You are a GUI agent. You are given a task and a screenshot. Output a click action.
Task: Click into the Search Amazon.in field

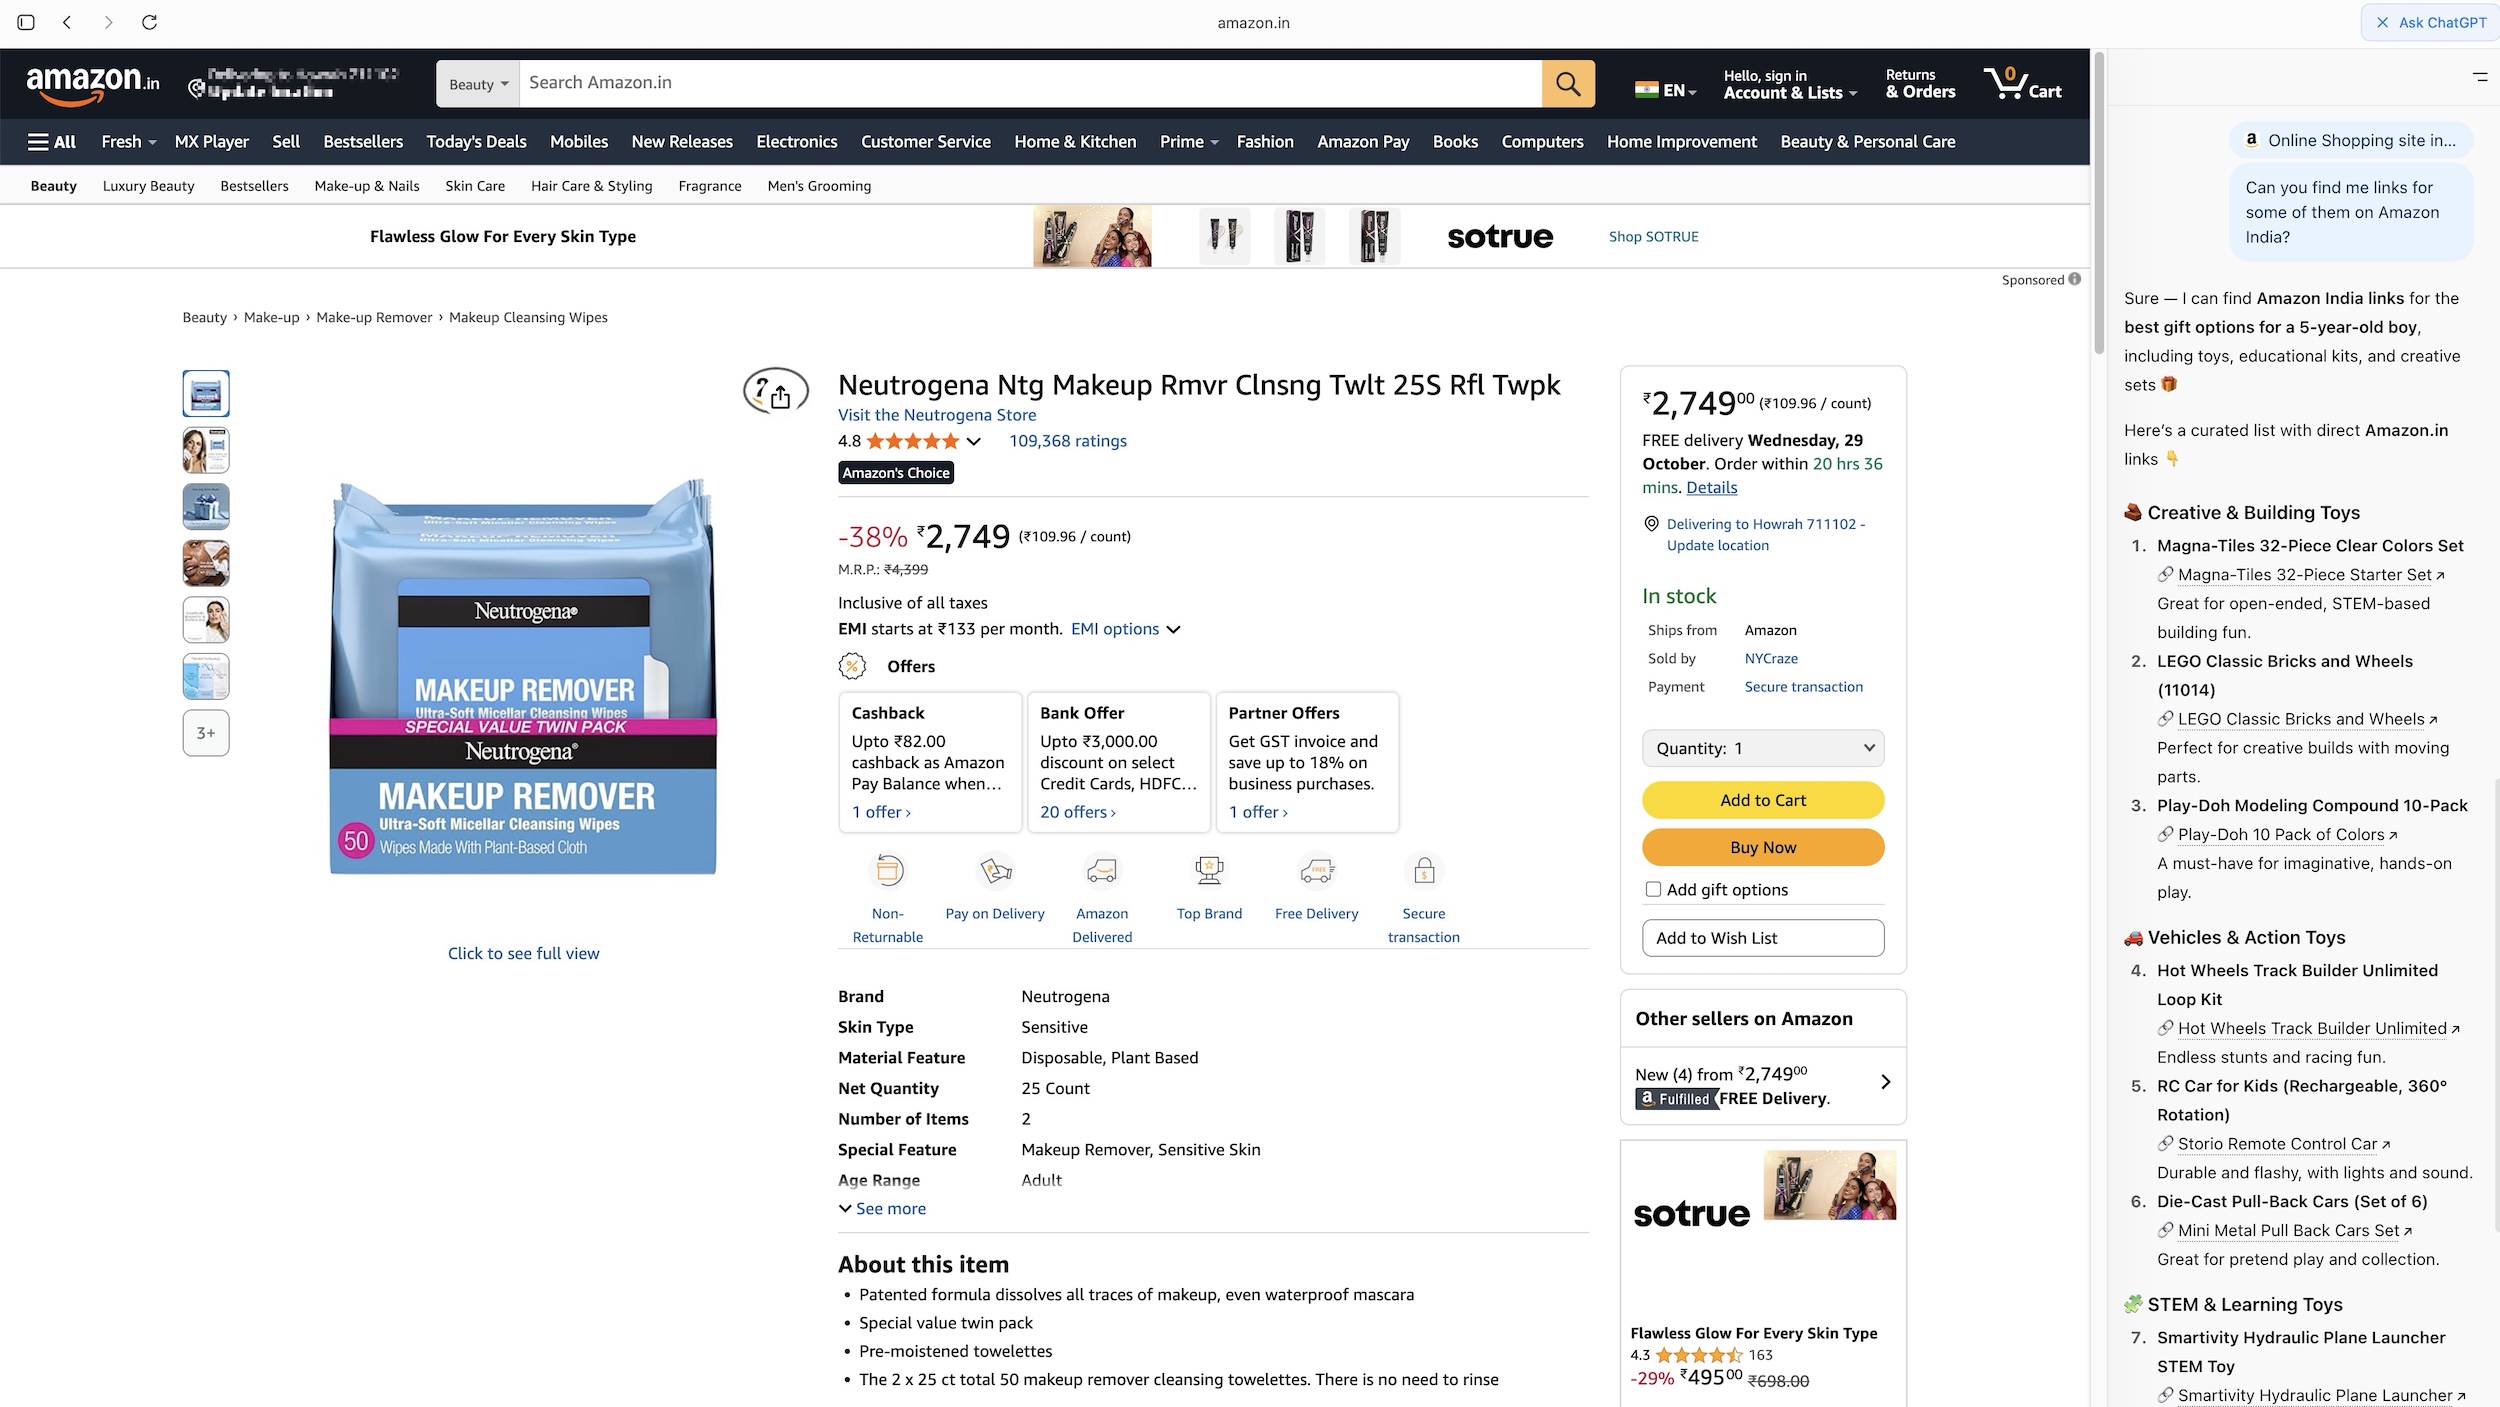click(1030, 84)
